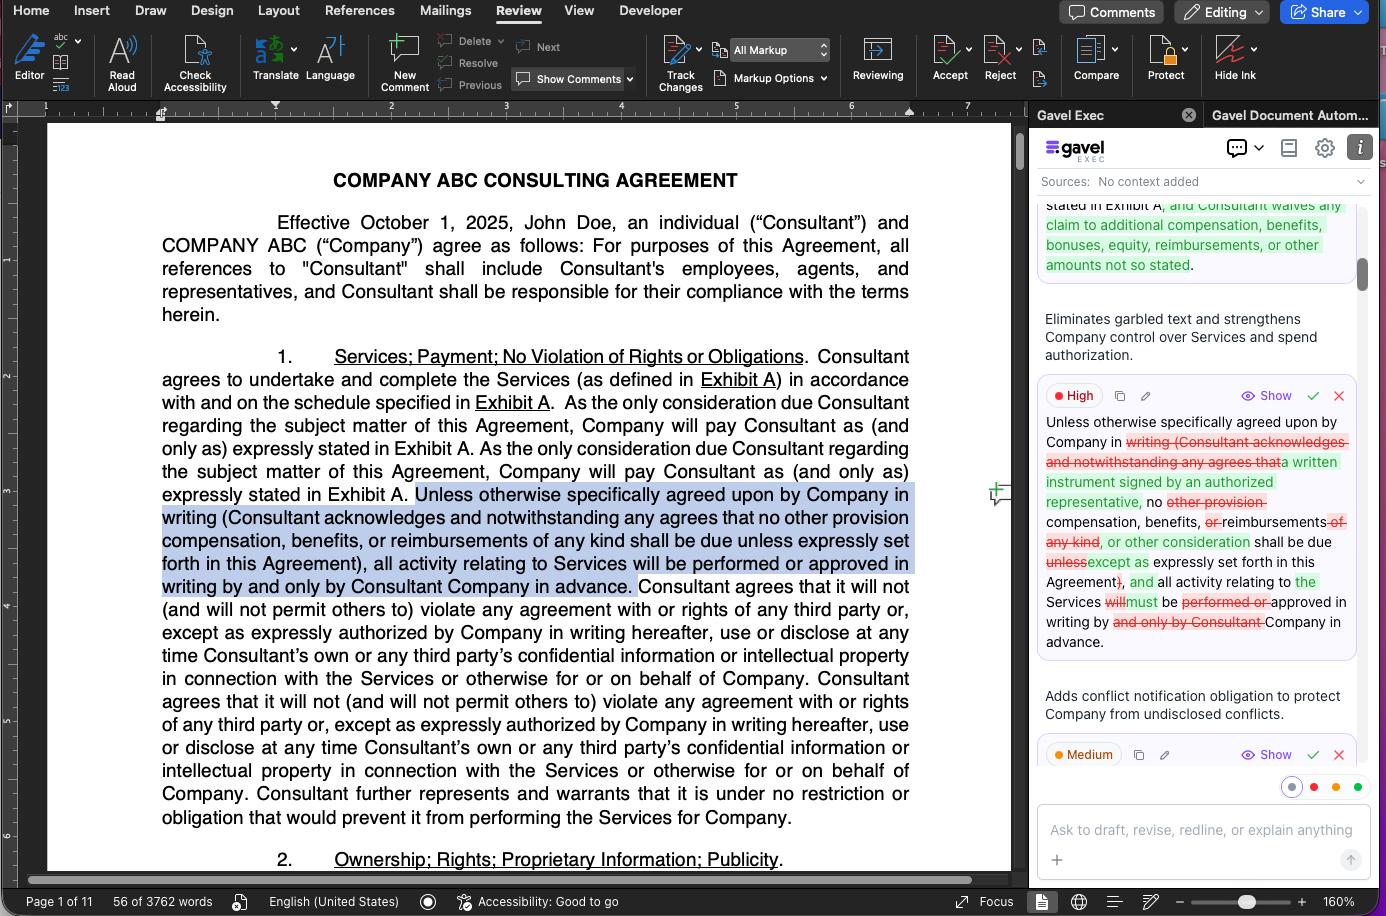Screen dimensions: 1386x916
Task: Accept the High-priority suggestion with the green checkmark
Action: pyautogui.click(x=1313, y=396)
